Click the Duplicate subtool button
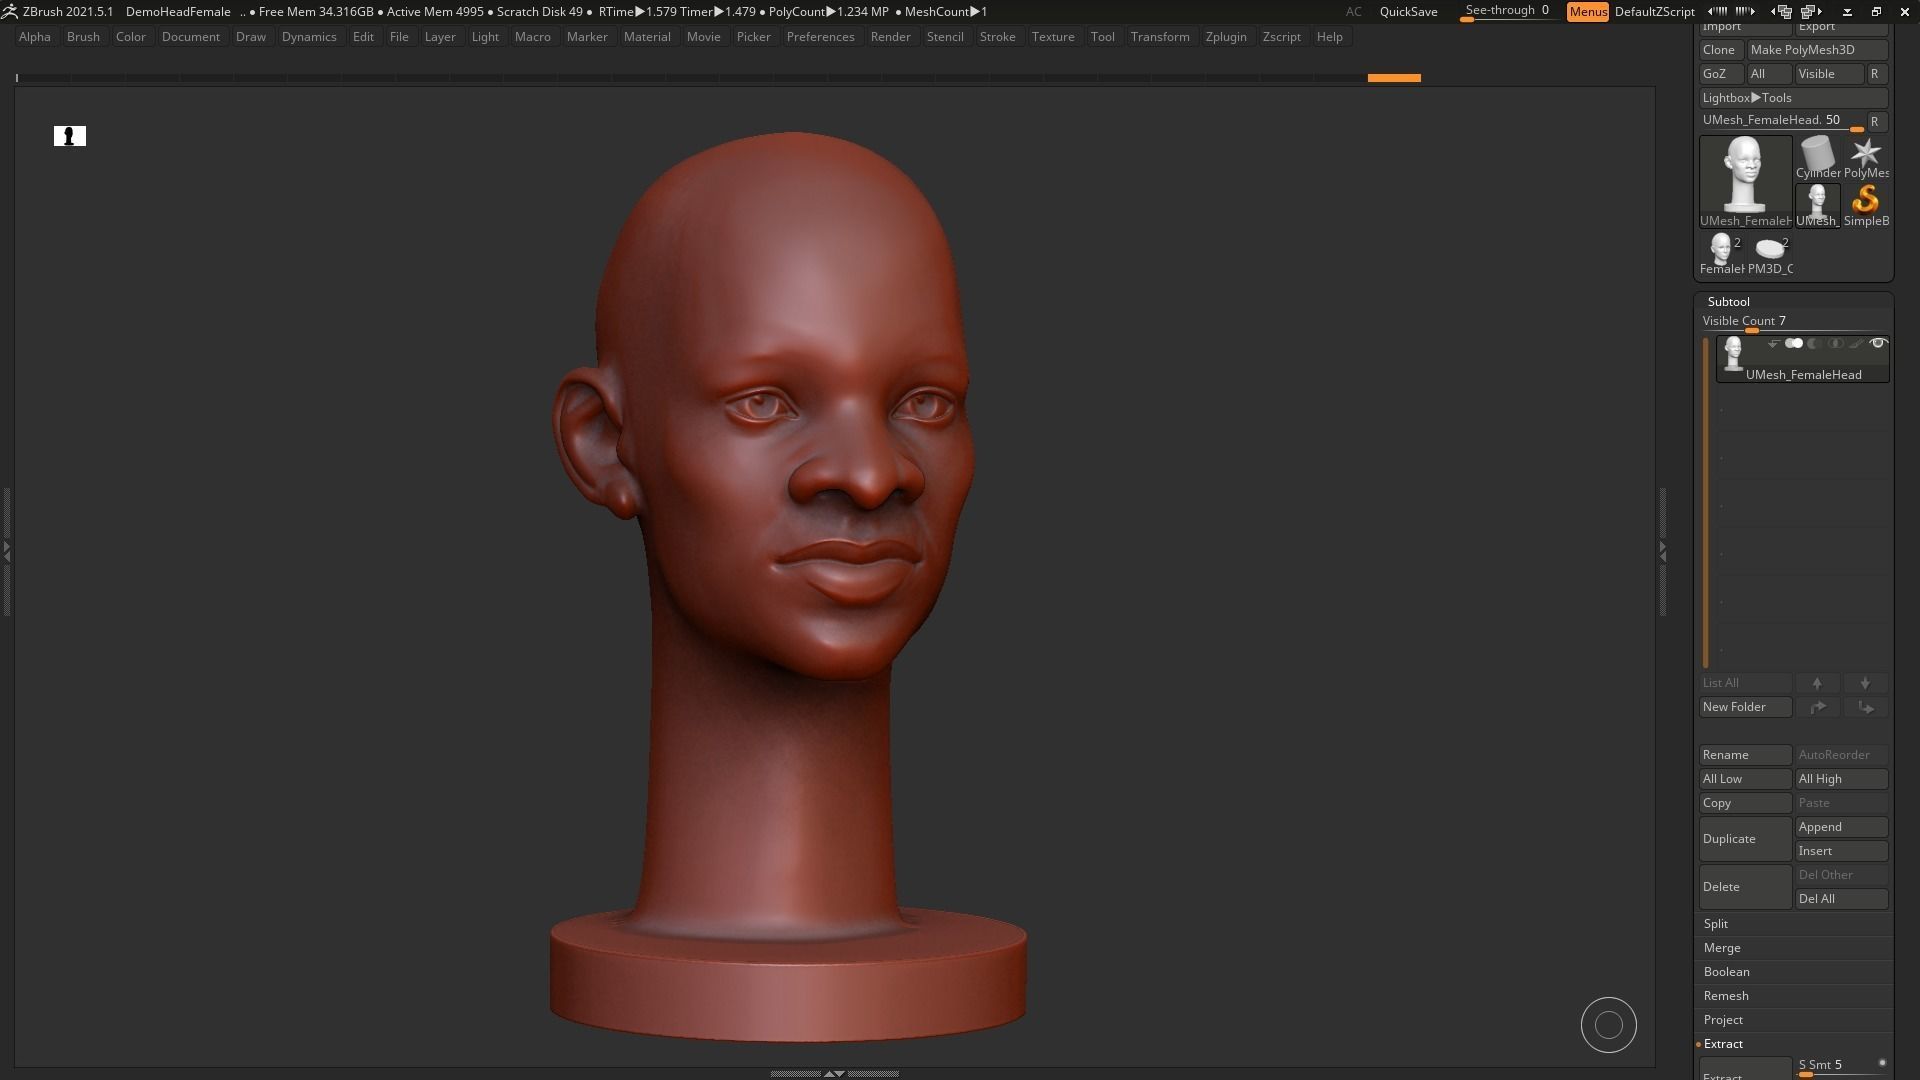The height and width of the screenshot is (1080, 1920). (x=1745, y=839)
